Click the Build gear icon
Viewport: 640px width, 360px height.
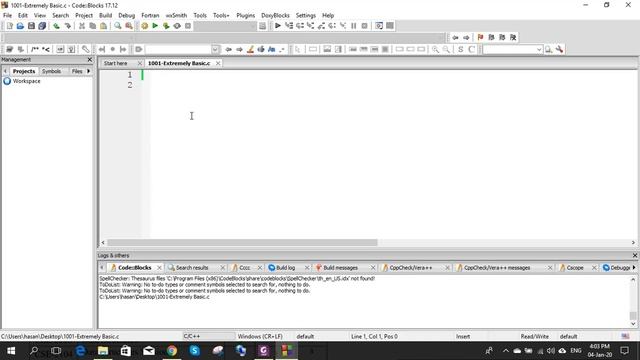pyautogui.click(x=144, y=26)
